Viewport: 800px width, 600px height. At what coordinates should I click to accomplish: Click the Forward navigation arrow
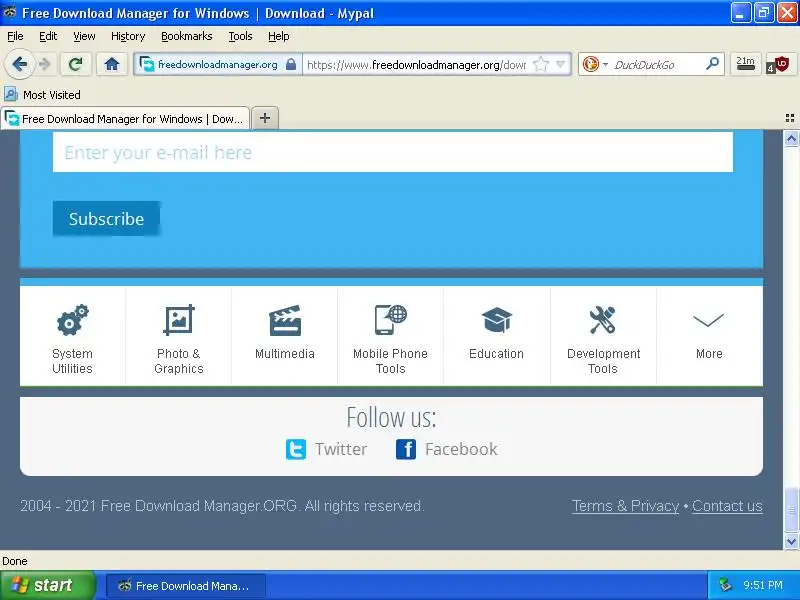[45, 64]
